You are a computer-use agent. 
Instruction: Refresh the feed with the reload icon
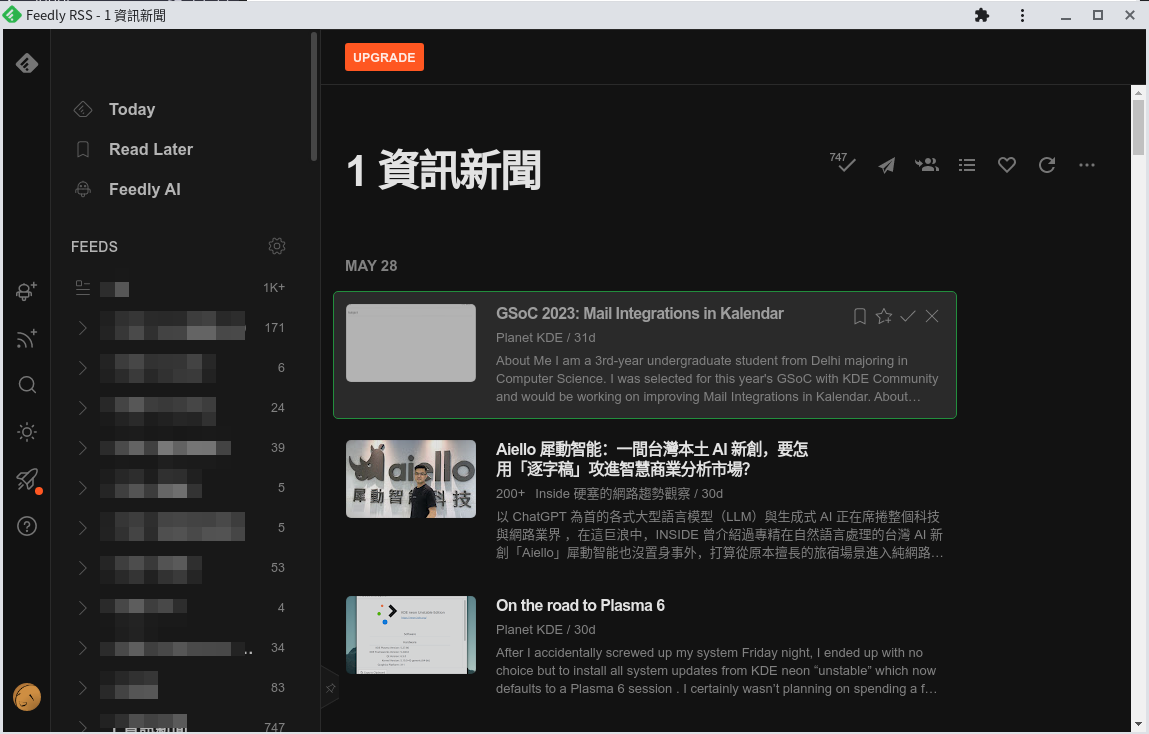(x=1047, y=165)
